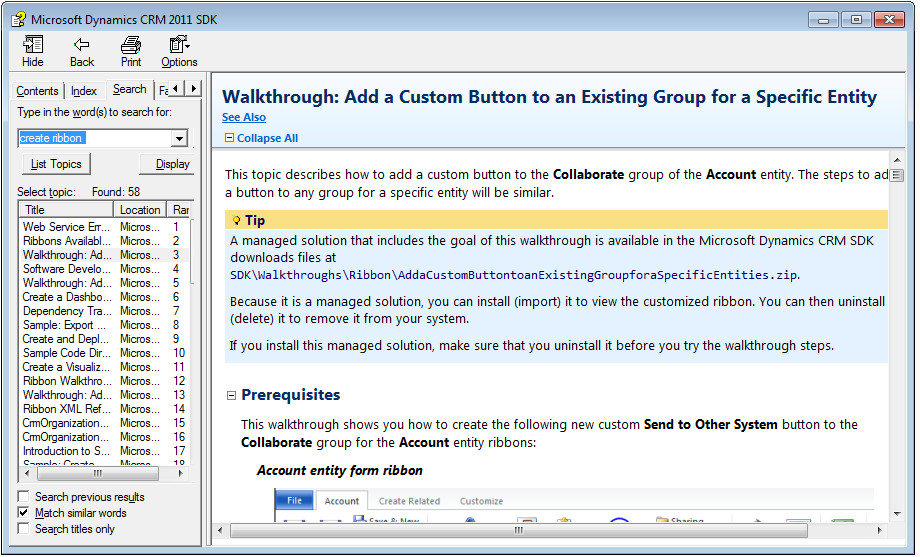Click the Collapse All minus icon

point(229,138)
